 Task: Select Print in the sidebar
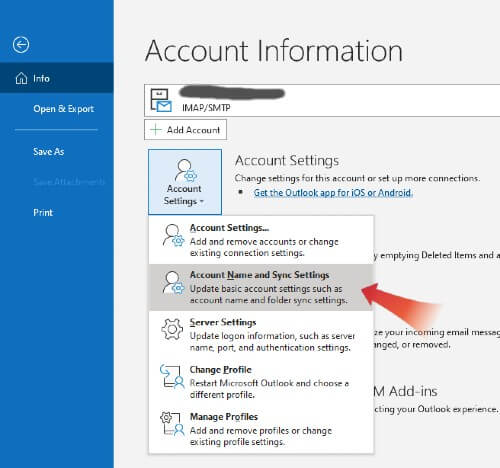click(43, 213)
